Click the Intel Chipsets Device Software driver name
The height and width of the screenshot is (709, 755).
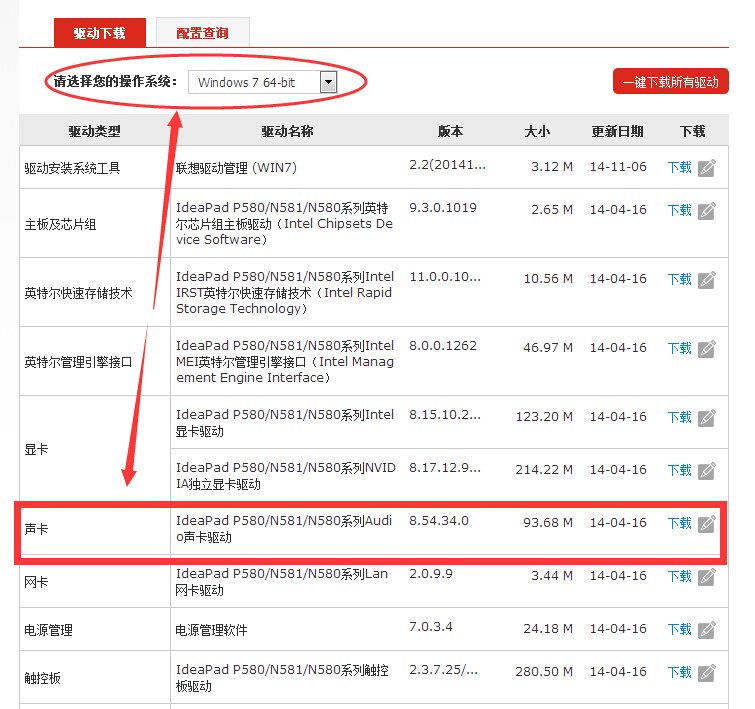[285, 224]
